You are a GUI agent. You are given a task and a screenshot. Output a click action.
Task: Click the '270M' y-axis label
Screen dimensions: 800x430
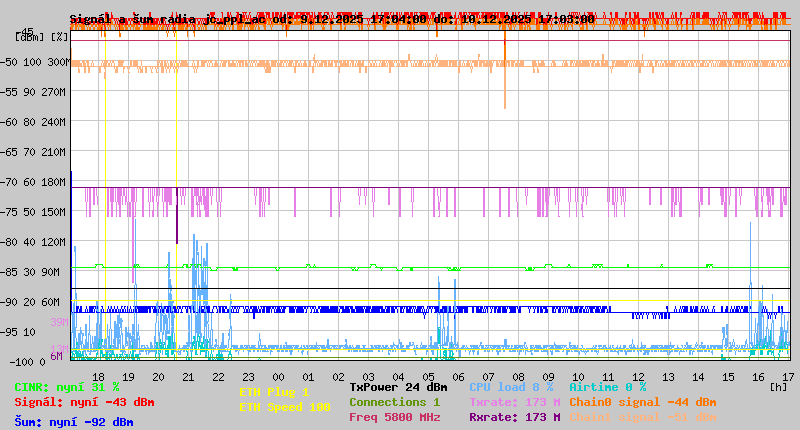coord(57,92)
